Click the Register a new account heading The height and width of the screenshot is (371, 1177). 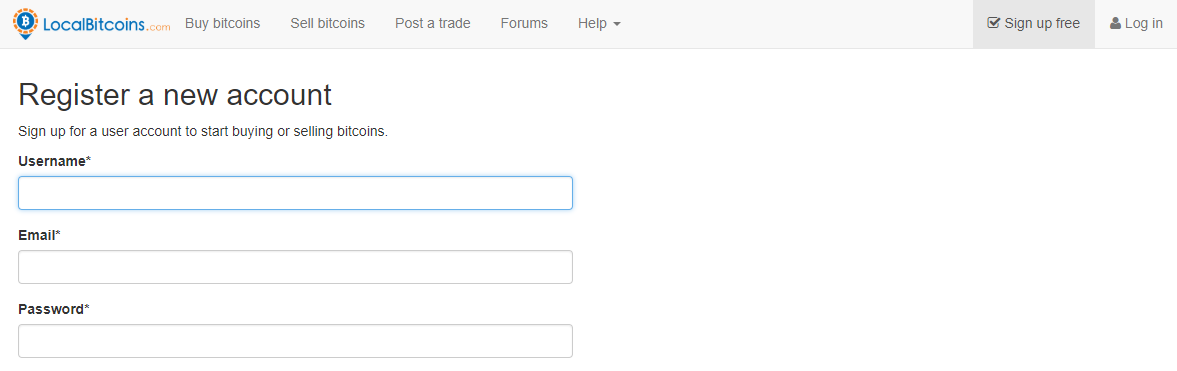pyautogui.click(x=175, y=95)
